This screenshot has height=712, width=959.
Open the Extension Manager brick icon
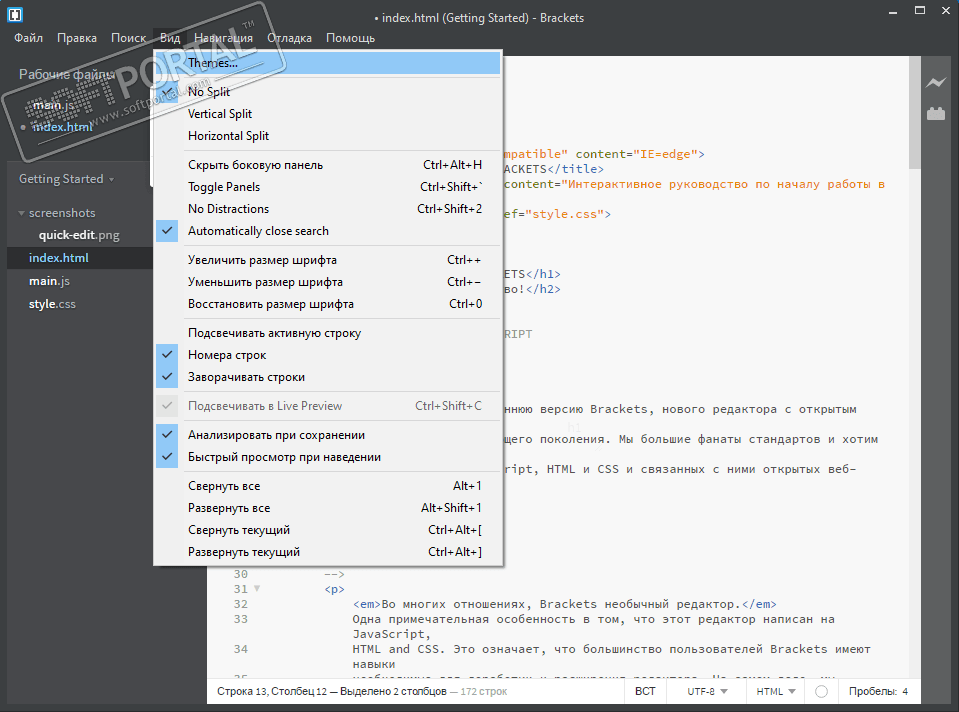click(936, 113)
